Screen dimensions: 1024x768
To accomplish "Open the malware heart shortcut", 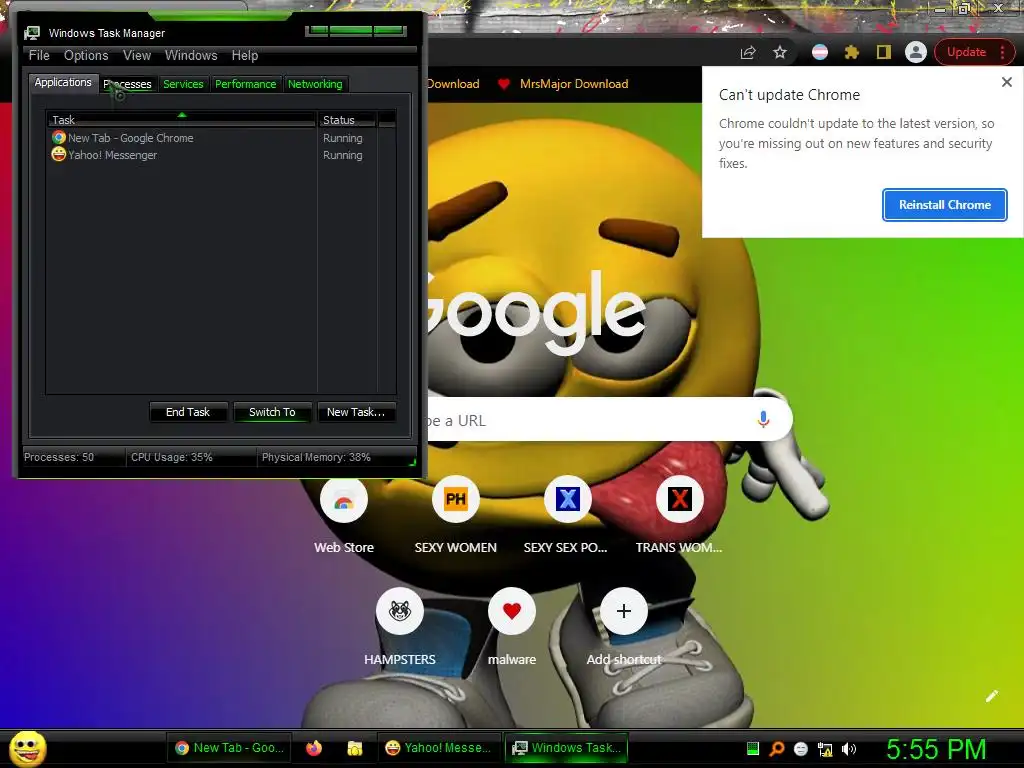I will pyautogui.click(x=512, y=627).
